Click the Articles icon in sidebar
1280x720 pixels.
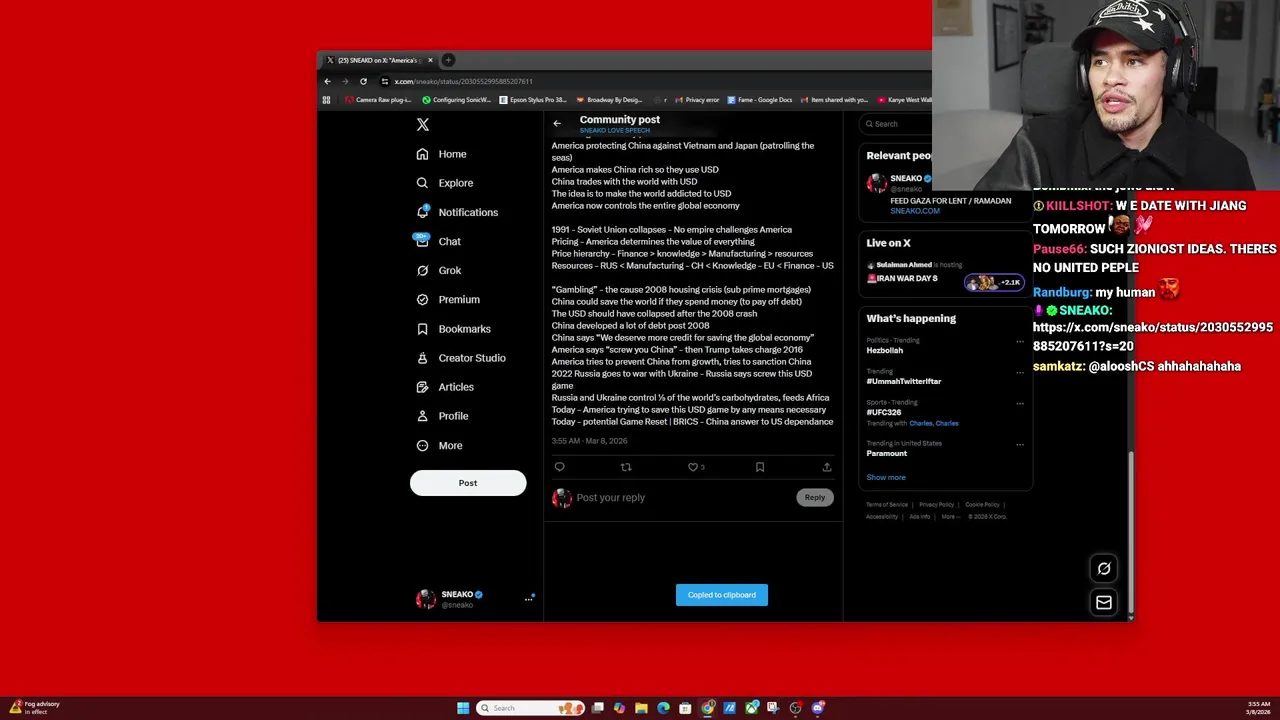point(422,386)
